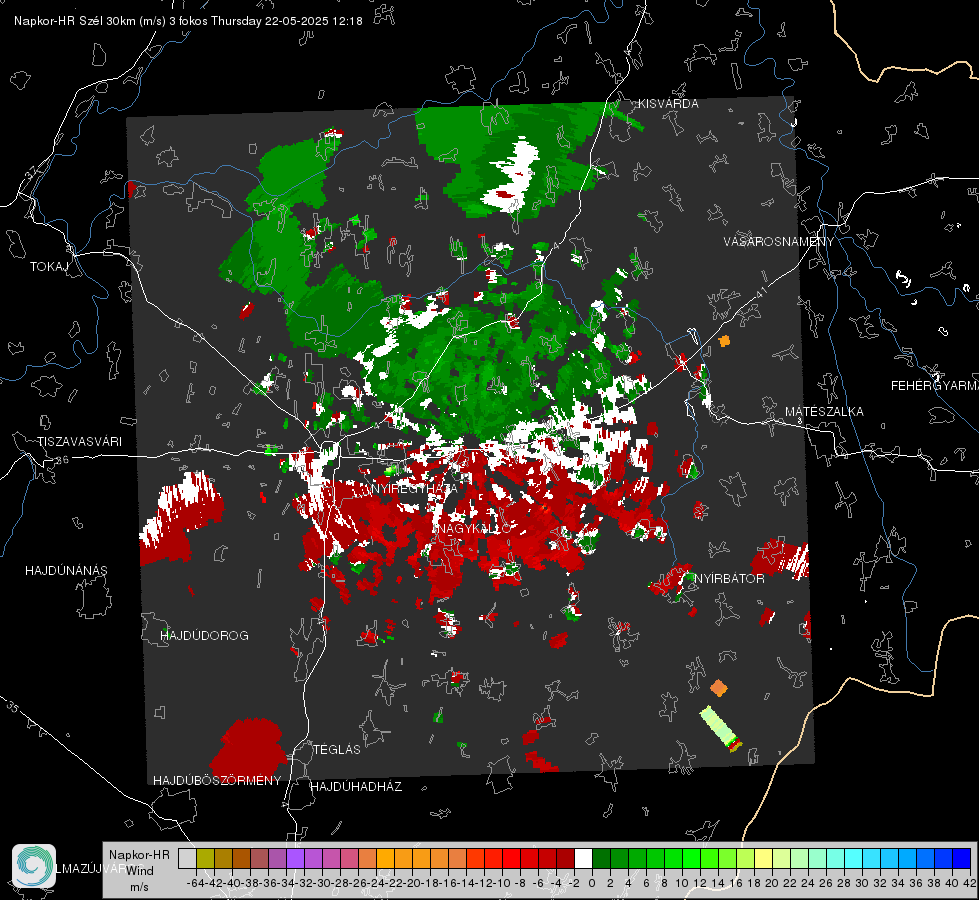Viewport: 979px width, 900px height.
Task: Pick the cyan legend swatch between 28 and 30
Action: point(853,858)
